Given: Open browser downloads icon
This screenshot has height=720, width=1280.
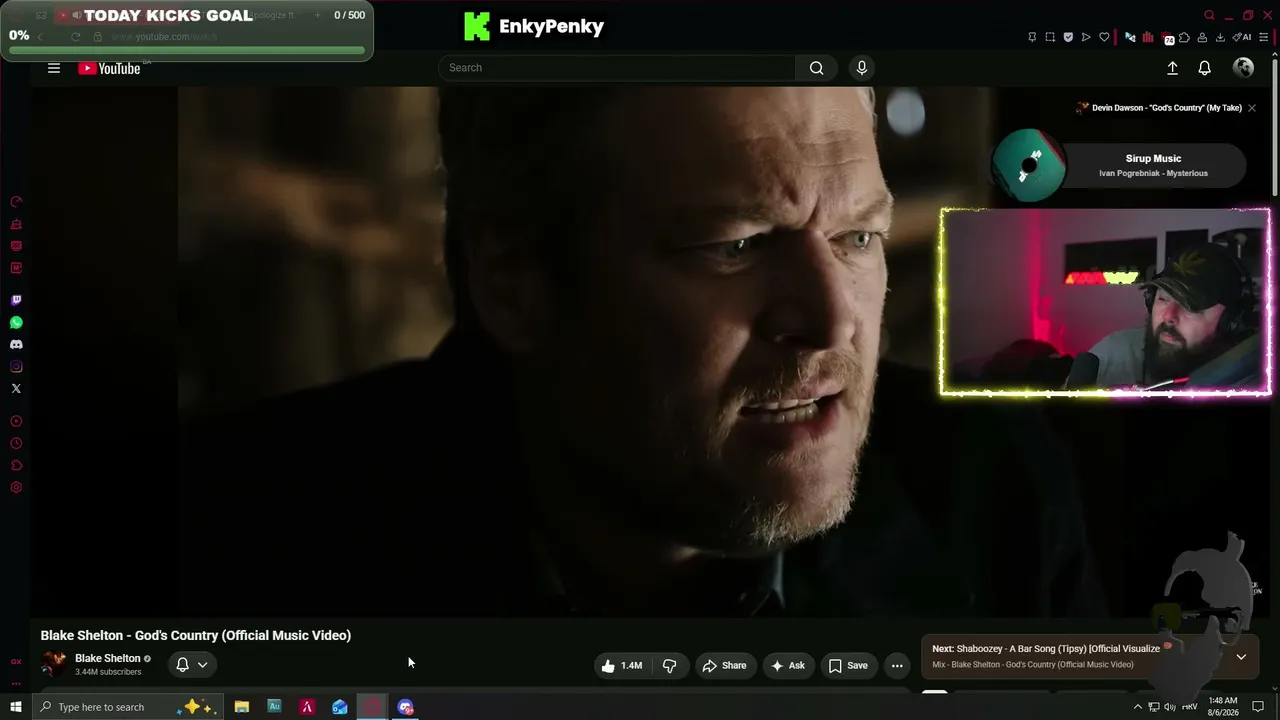Looking at the screenshot, I should tap(1218, 37).
